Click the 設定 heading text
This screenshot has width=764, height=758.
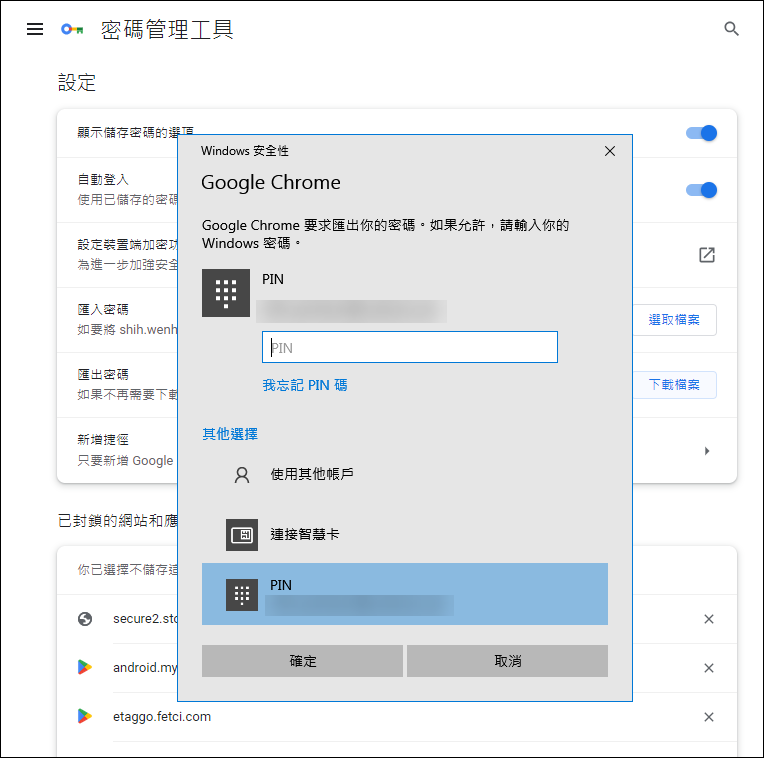[x=77, y=82]
